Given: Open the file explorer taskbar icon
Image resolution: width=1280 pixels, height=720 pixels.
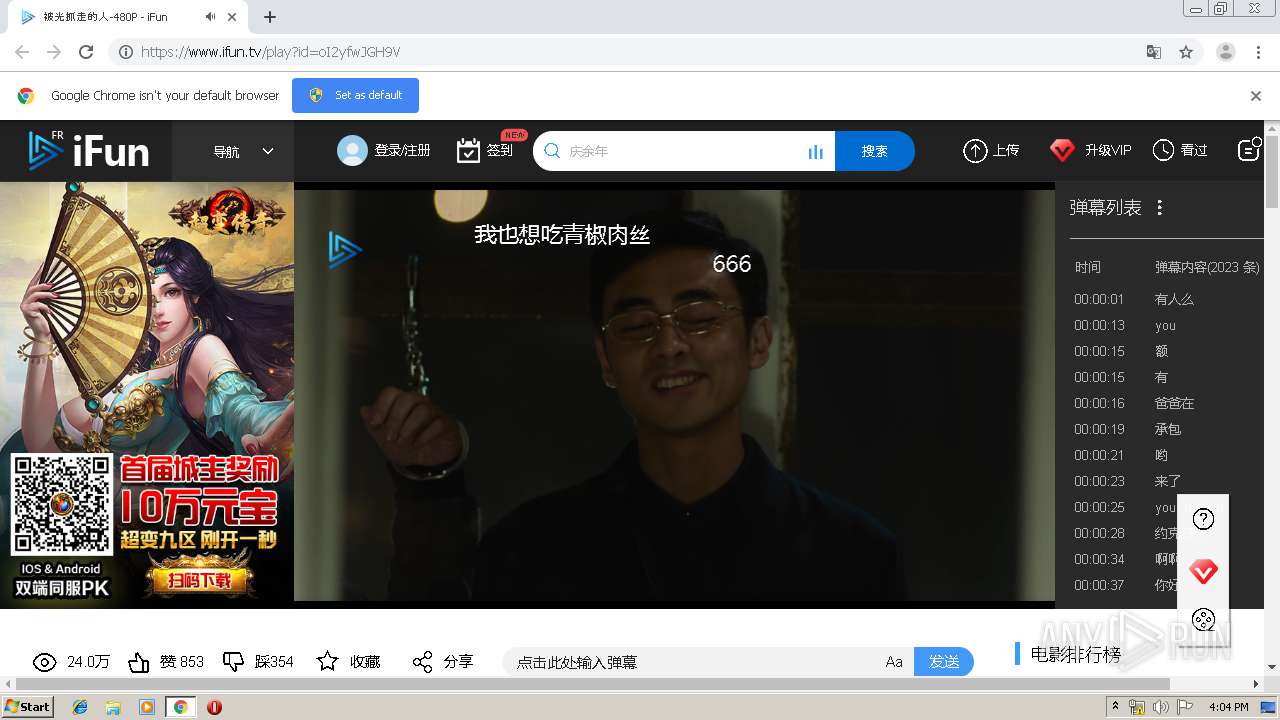Looking at the screenshot, I should 113,707.
